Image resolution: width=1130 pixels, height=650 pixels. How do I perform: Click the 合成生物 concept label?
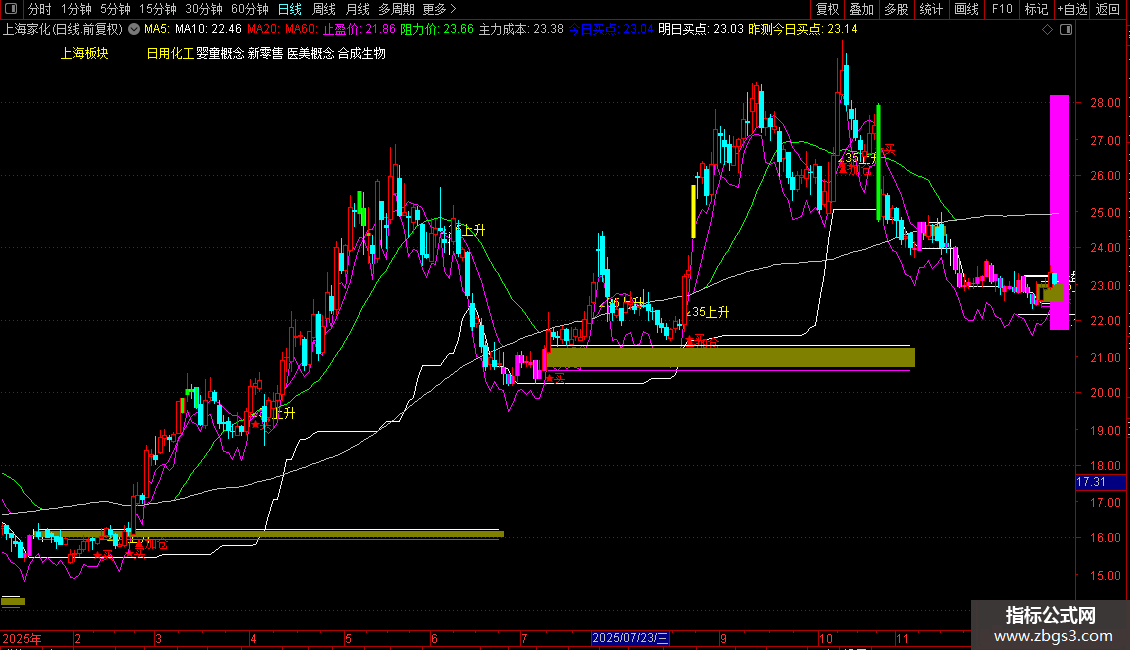(x=362, y=53)
